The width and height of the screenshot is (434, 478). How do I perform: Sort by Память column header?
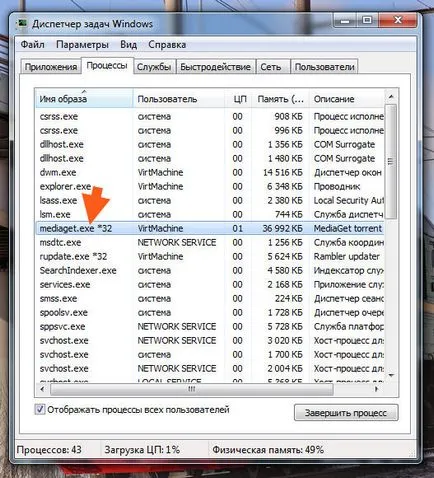coord(280,99)
